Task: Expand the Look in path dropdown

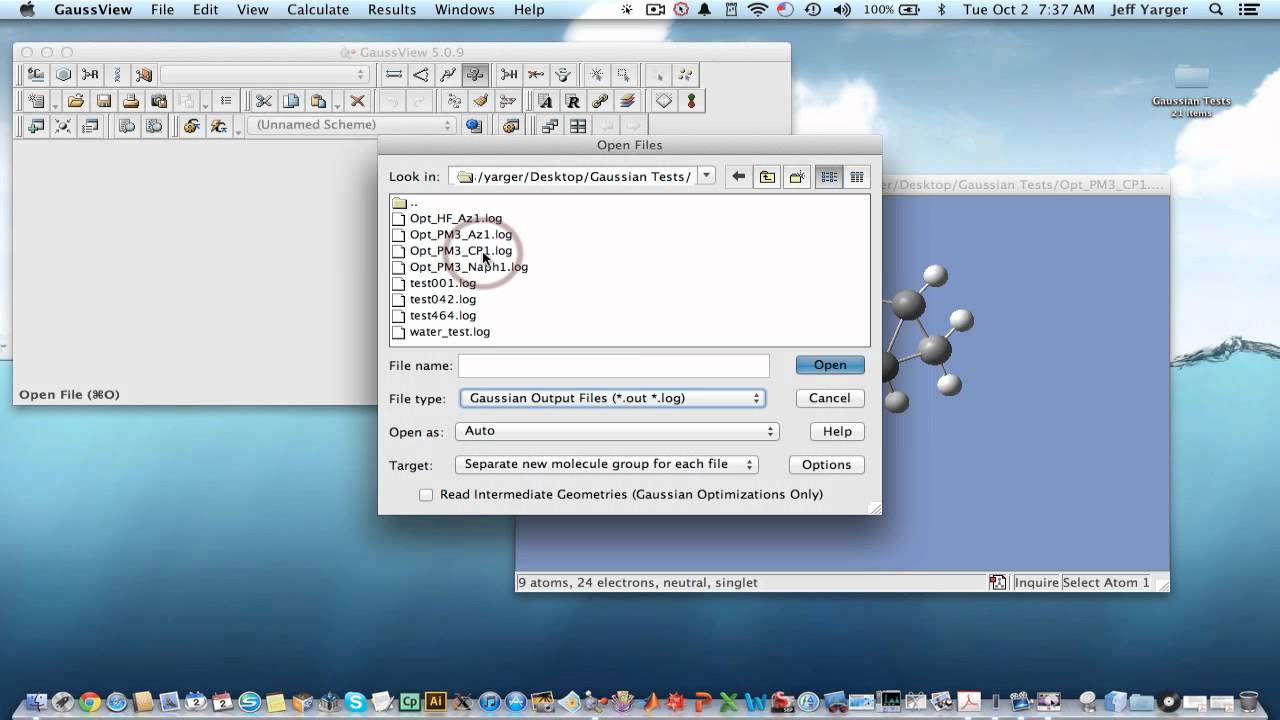Action: click(x=707, y=176)
